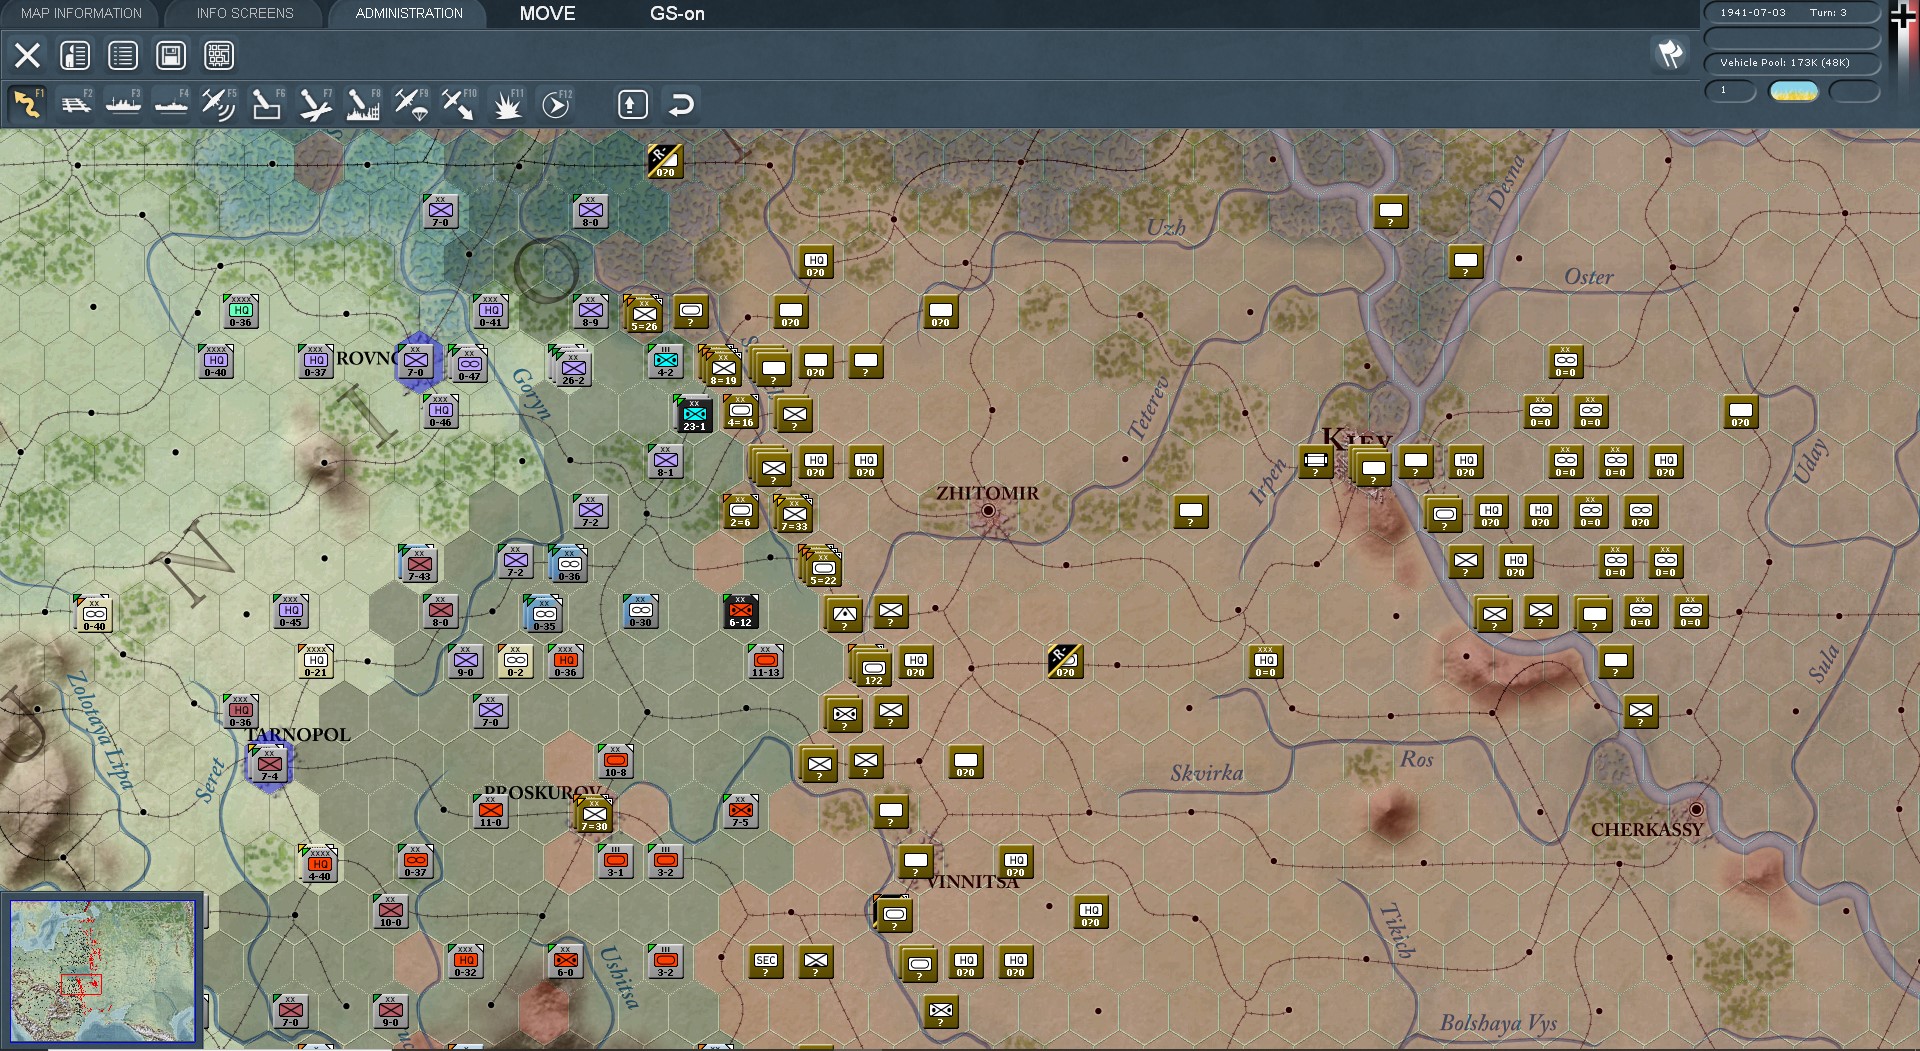
Task: Open the commander's report icon
Action: coord(75,55)
